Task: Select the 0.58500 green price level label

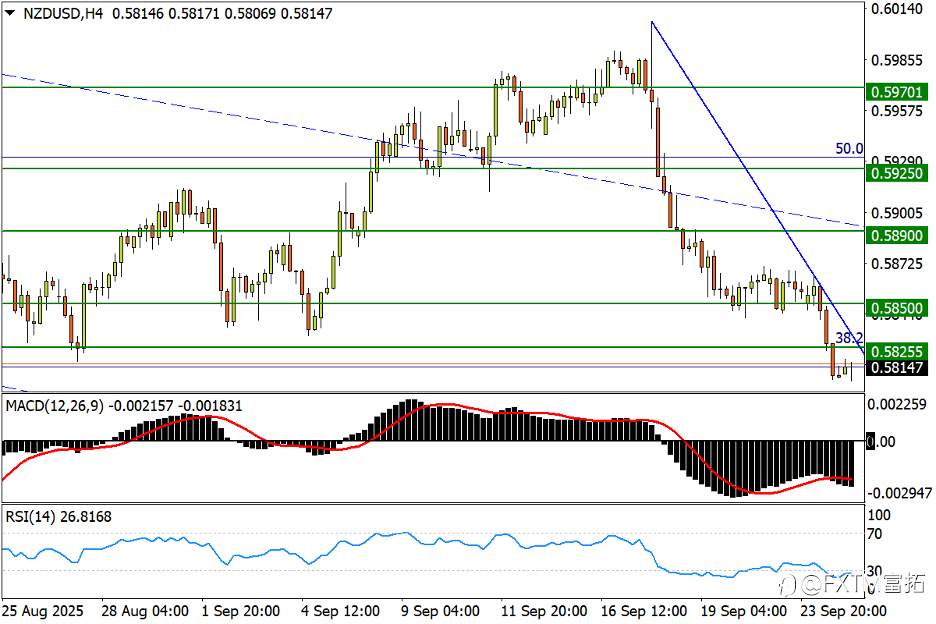Action: click(x=897, y=308)
